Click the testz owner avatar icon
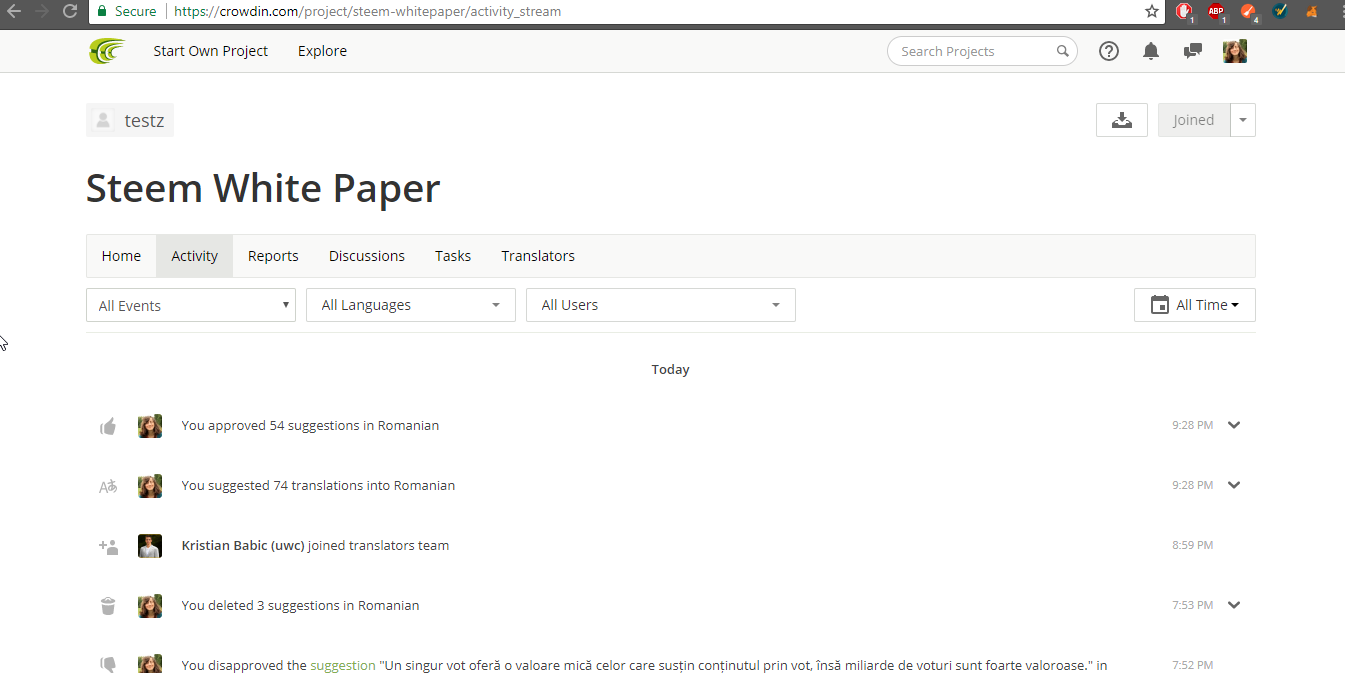The image size is (1345, 673). (102, 121)
